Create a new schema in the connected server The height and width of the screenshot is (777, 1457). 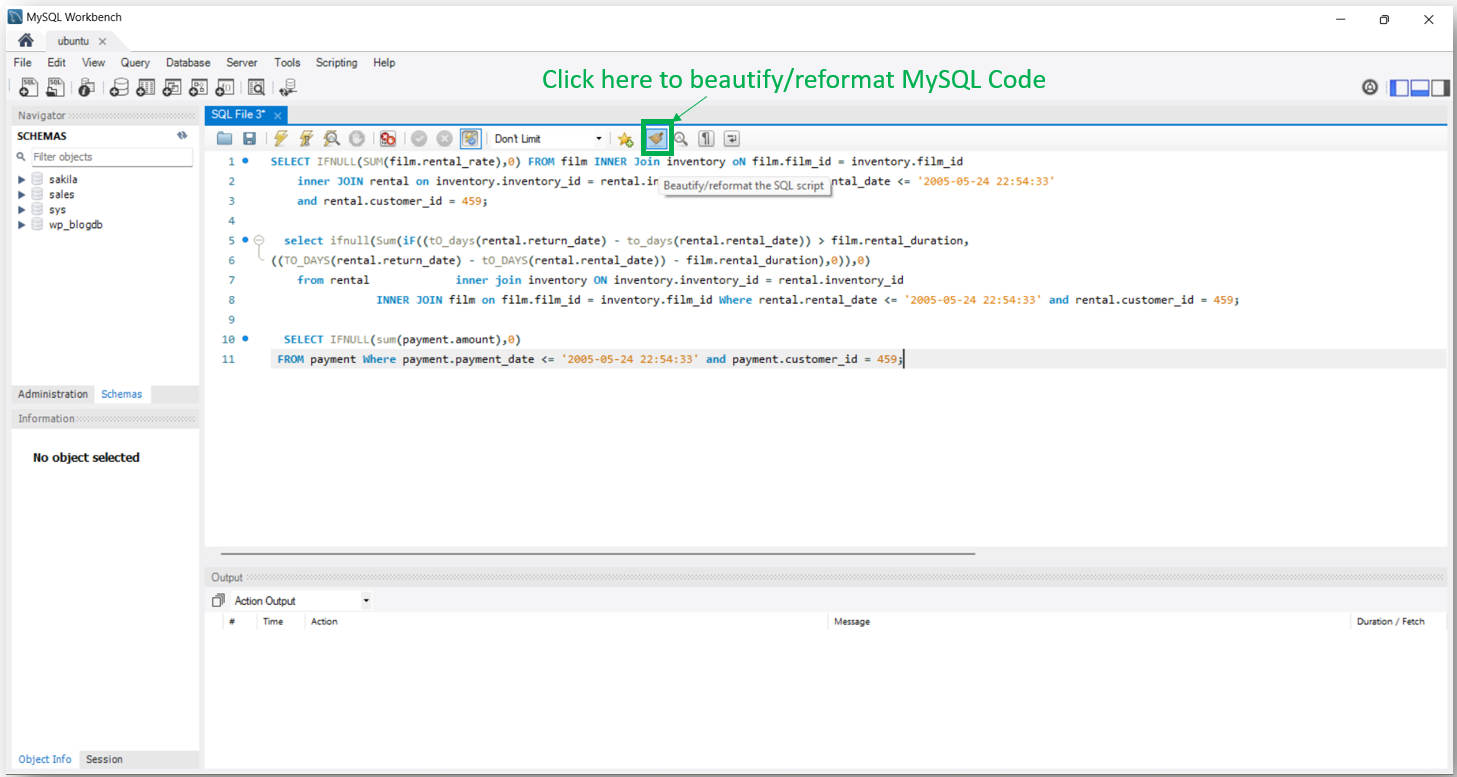point(119,87)
